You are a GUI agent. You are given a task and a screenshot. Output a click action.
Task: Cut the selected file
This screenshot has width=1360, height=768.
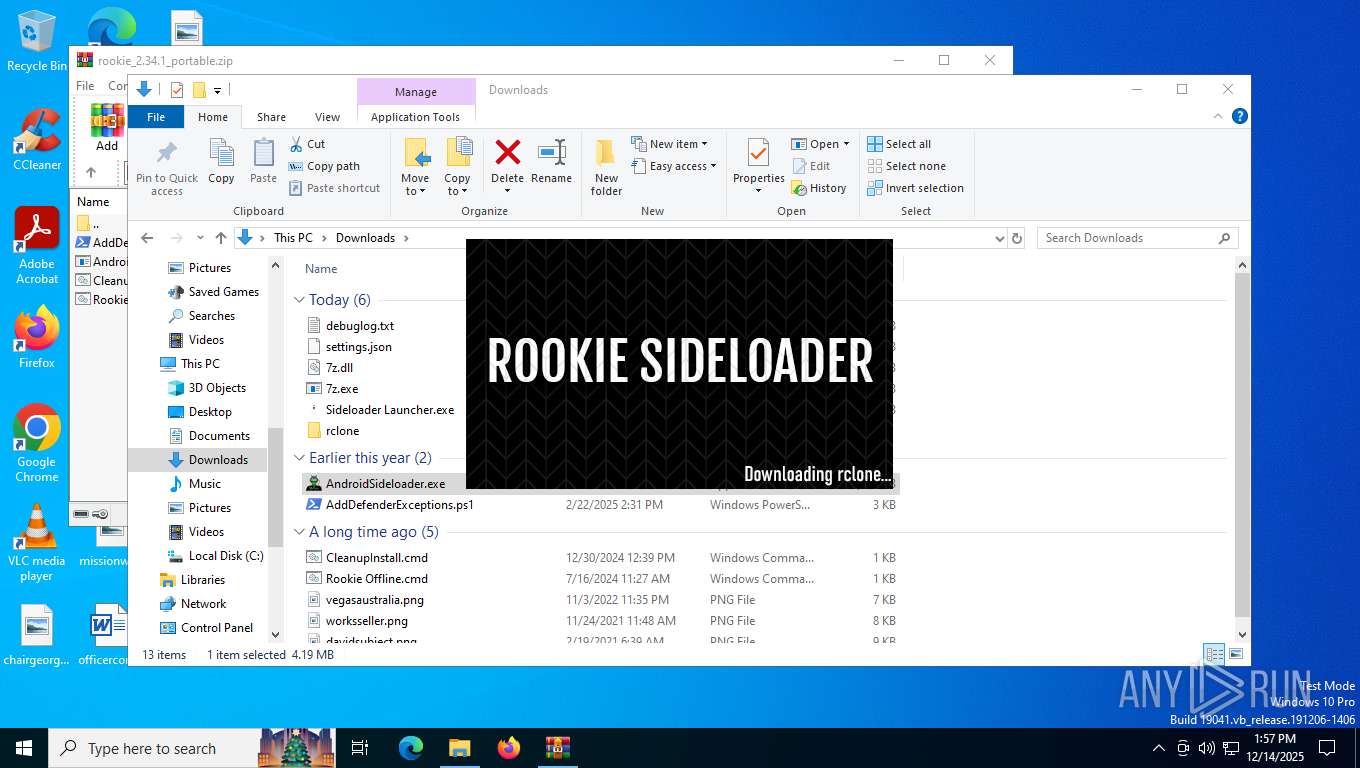coord(307,144)
